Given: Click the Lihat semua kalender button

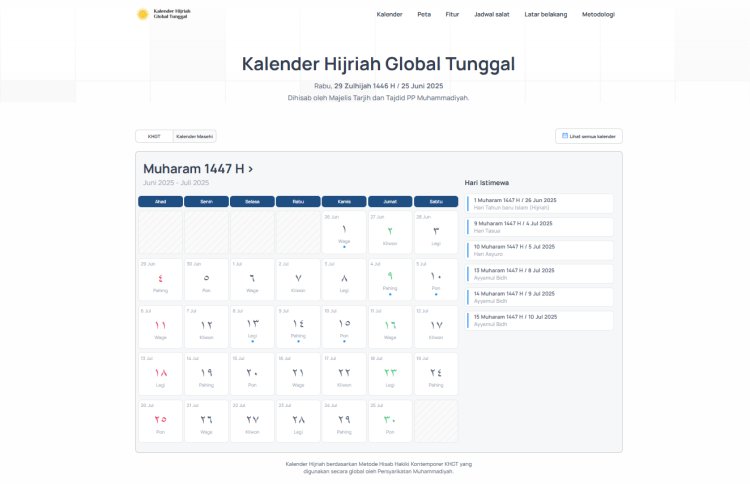Looking at the screenshot, I should tap(589, 136).
